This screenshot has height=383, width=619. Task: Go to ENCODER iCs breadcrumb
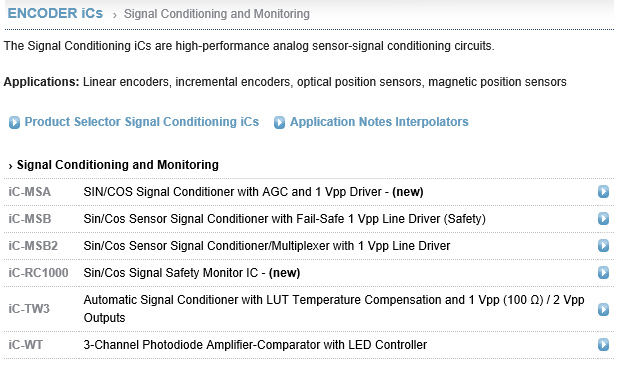55,13
